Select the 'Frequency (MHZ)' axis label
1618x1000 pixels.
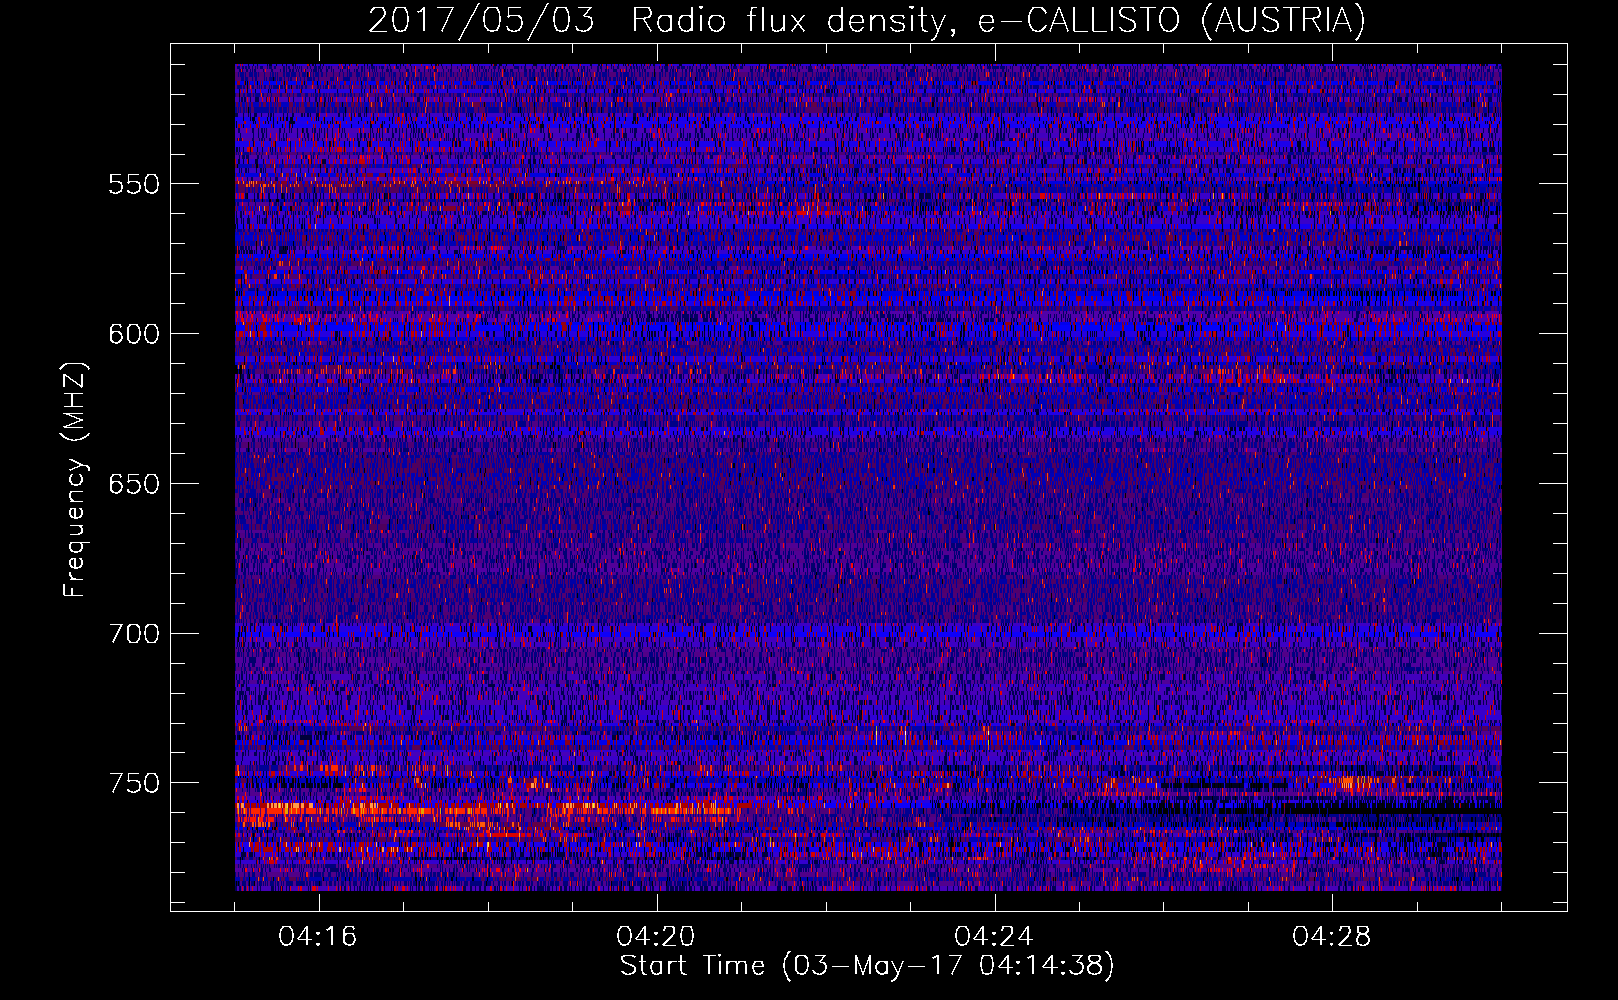click(75, 481)
